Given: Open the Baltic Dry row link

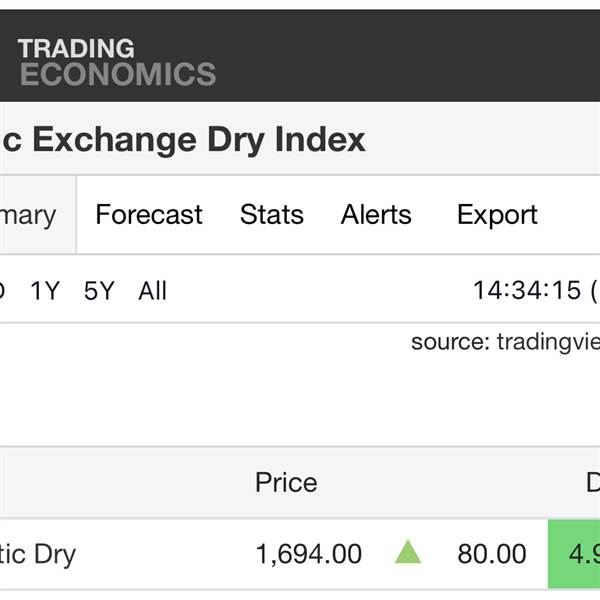Looking at the screenshot, I should pyautogui.click(x=38, y=554).
